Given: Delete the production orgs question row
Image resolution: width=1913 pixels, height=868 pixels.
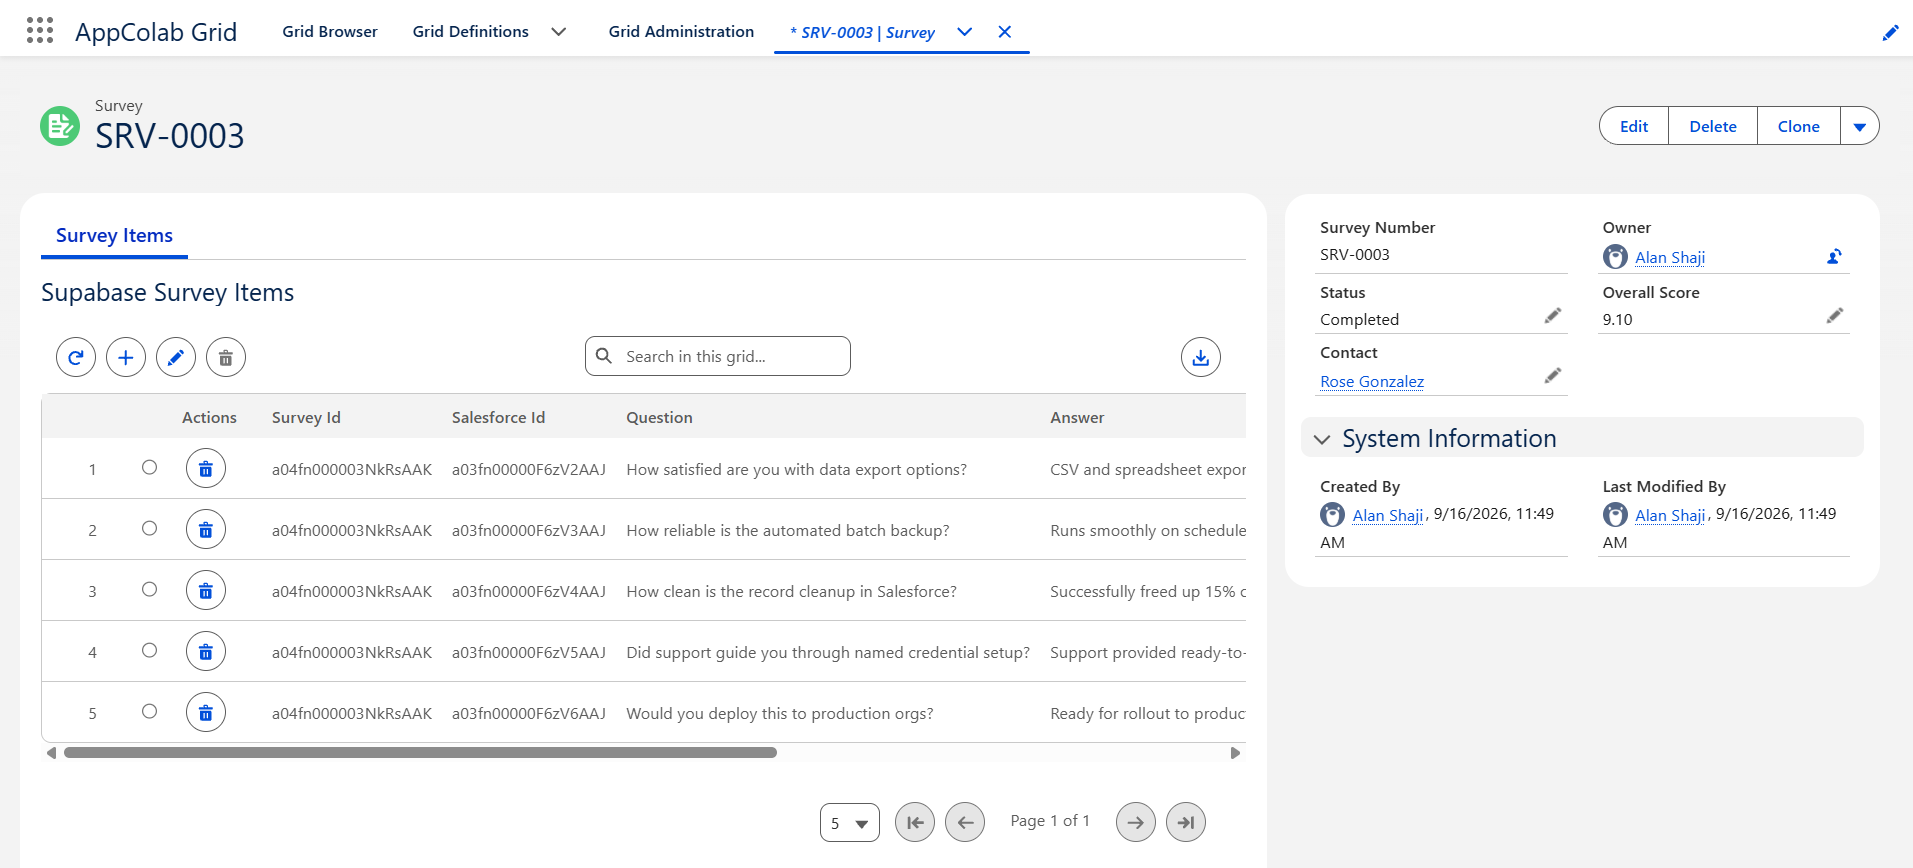Looking at the screenshot, I should click(x=206, y=713).
